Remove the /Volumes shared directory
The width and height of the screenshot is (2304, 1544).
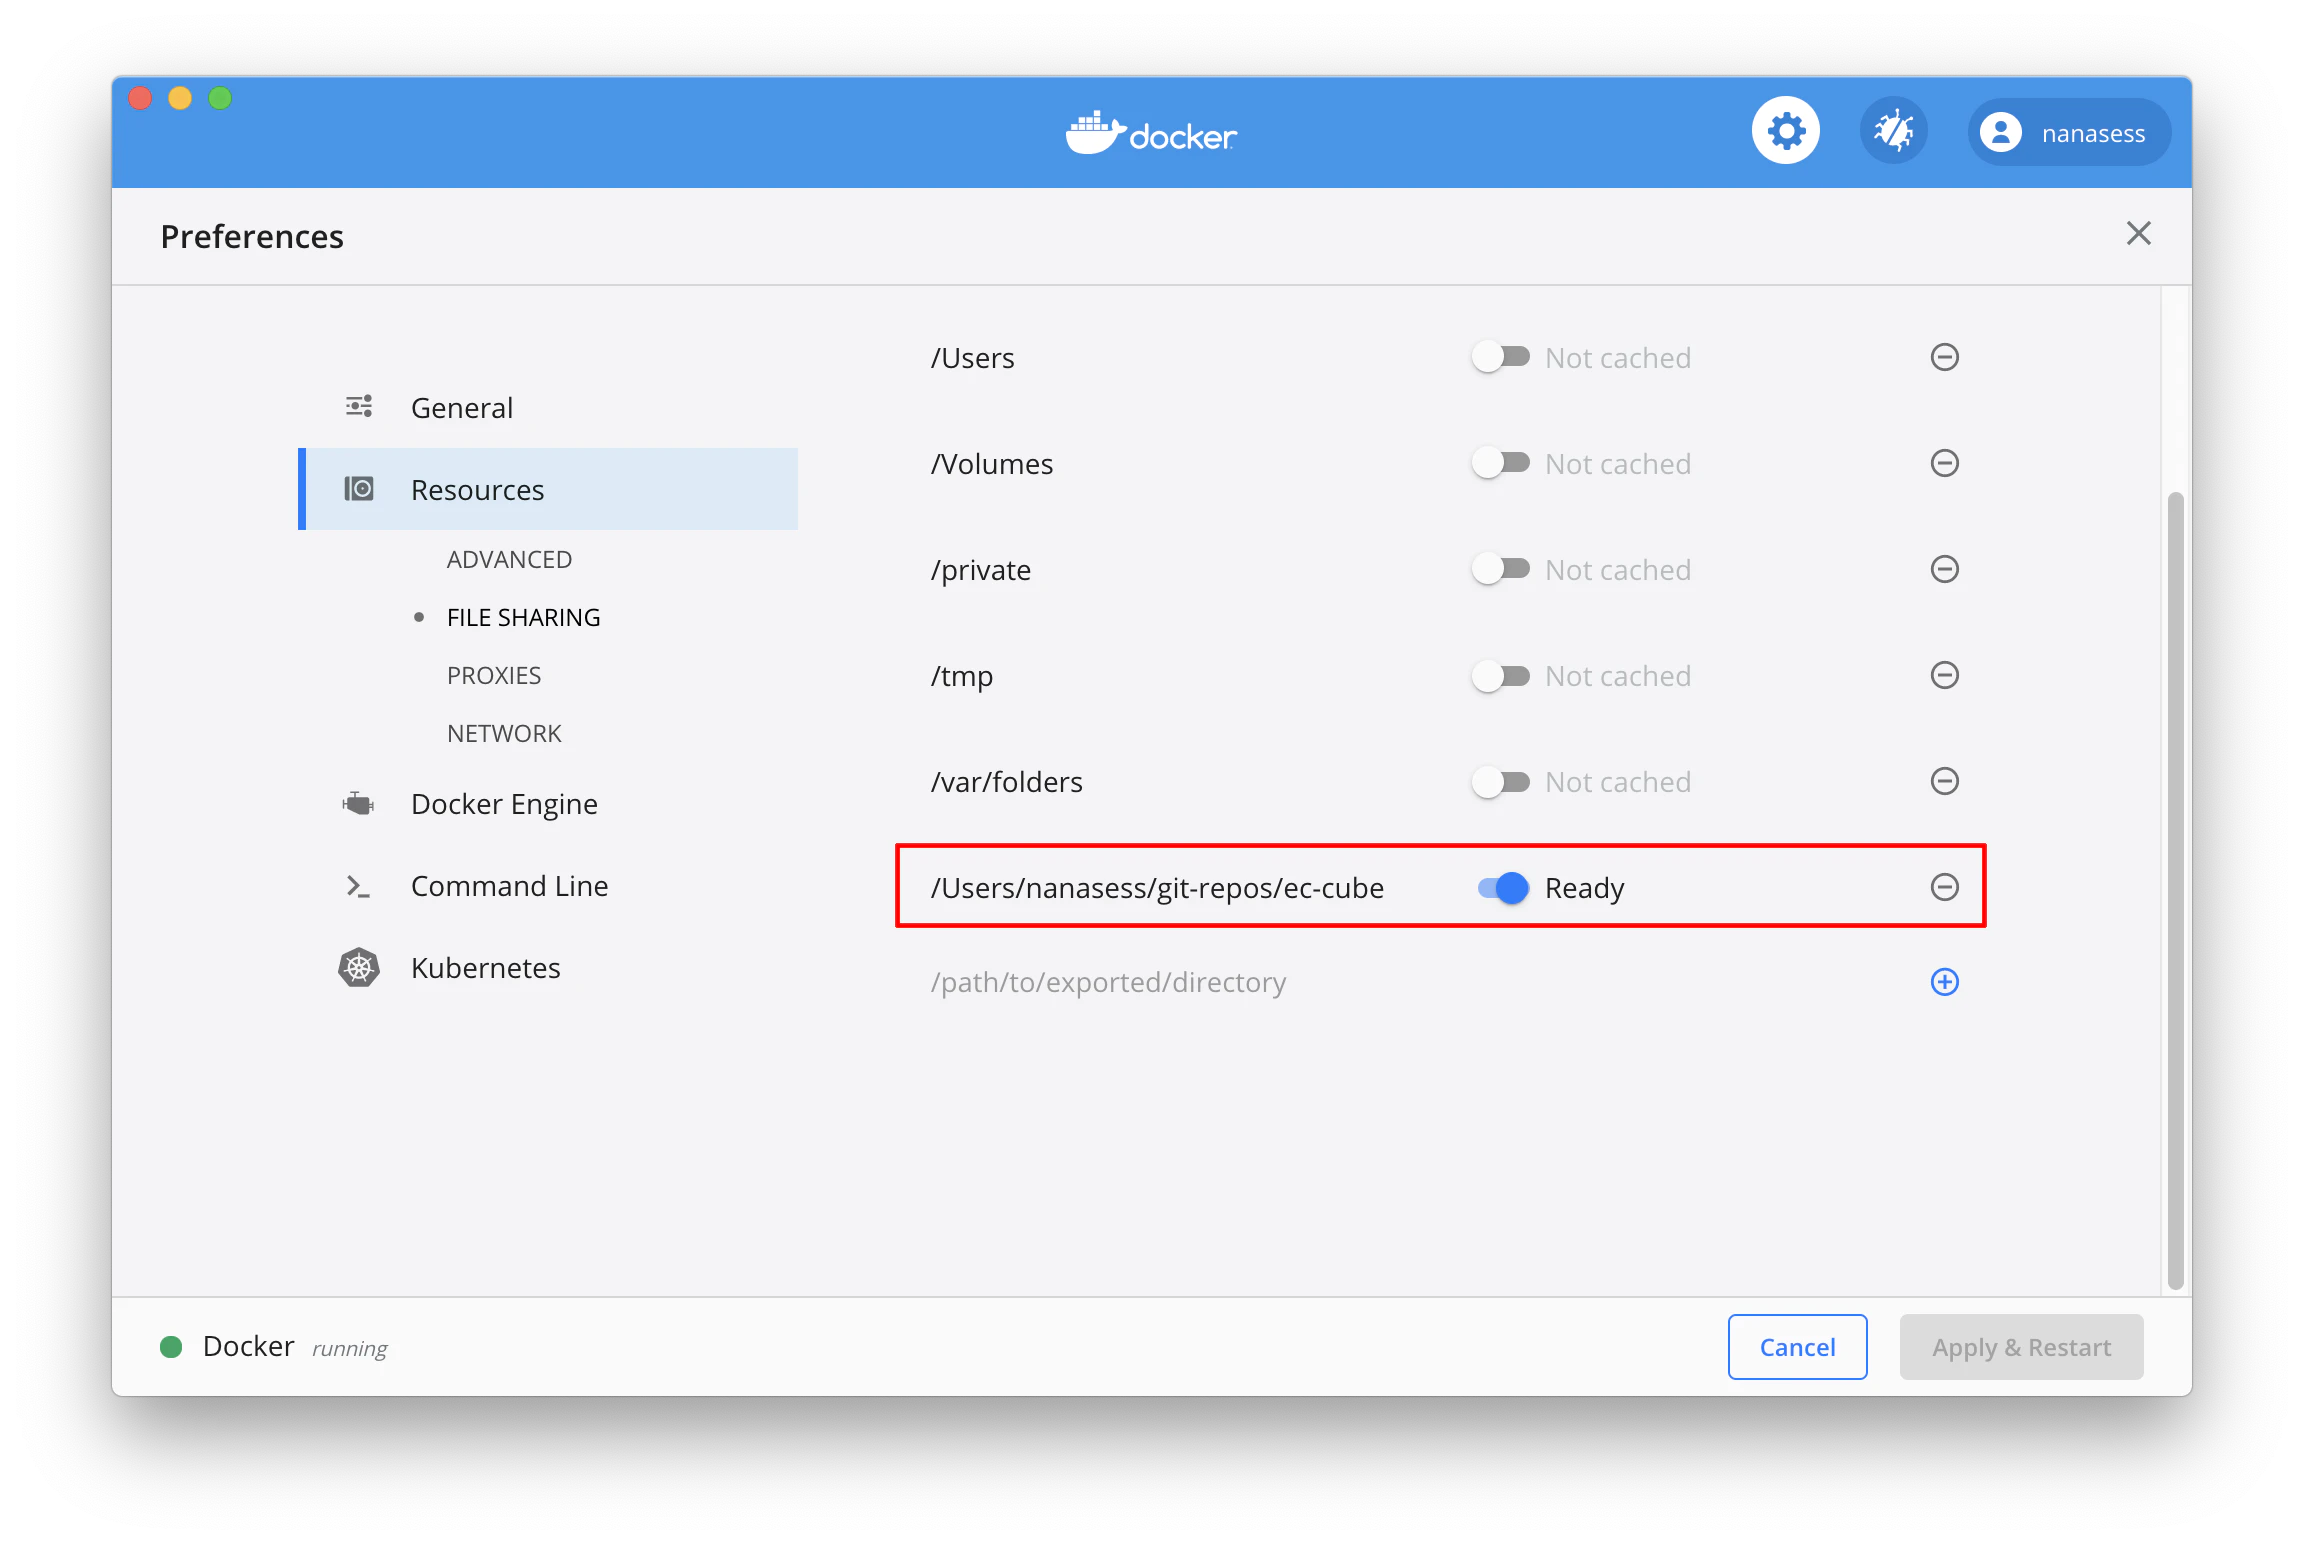pos(1944,463)
